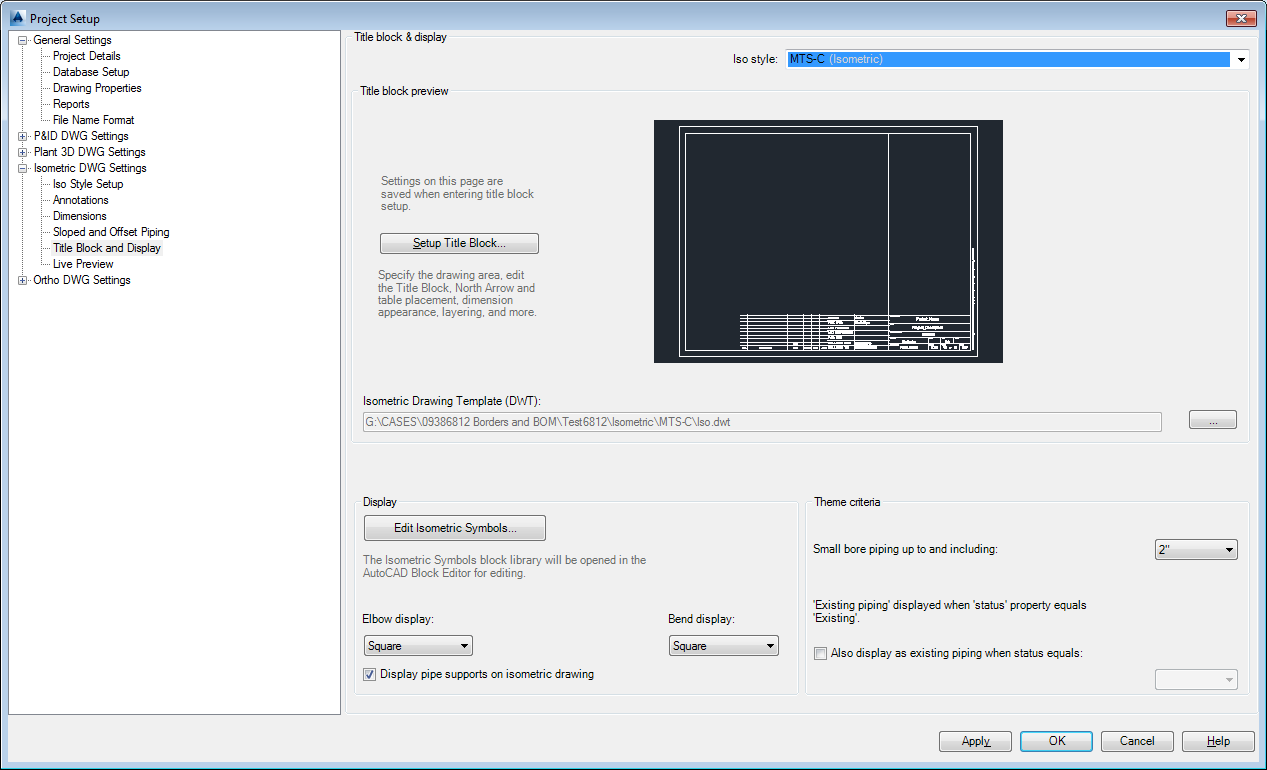This screenshot has width=1267, height=770.
Task: Select the Sloped and Offset Piping item
Action: [109, 231]
